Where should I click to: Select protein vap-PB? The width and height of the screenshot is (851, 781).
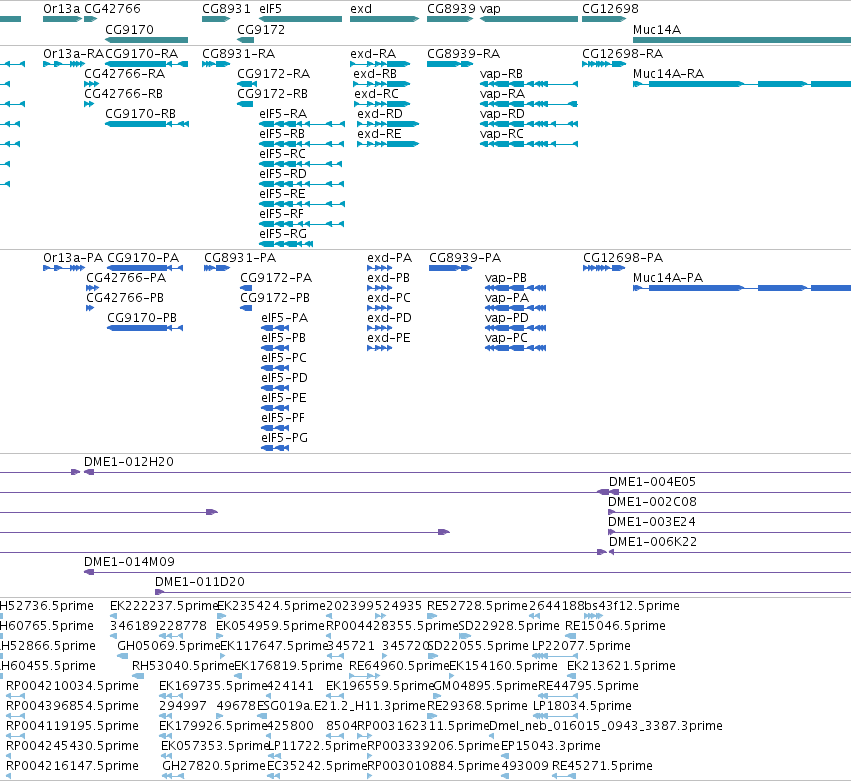point(515,288)
